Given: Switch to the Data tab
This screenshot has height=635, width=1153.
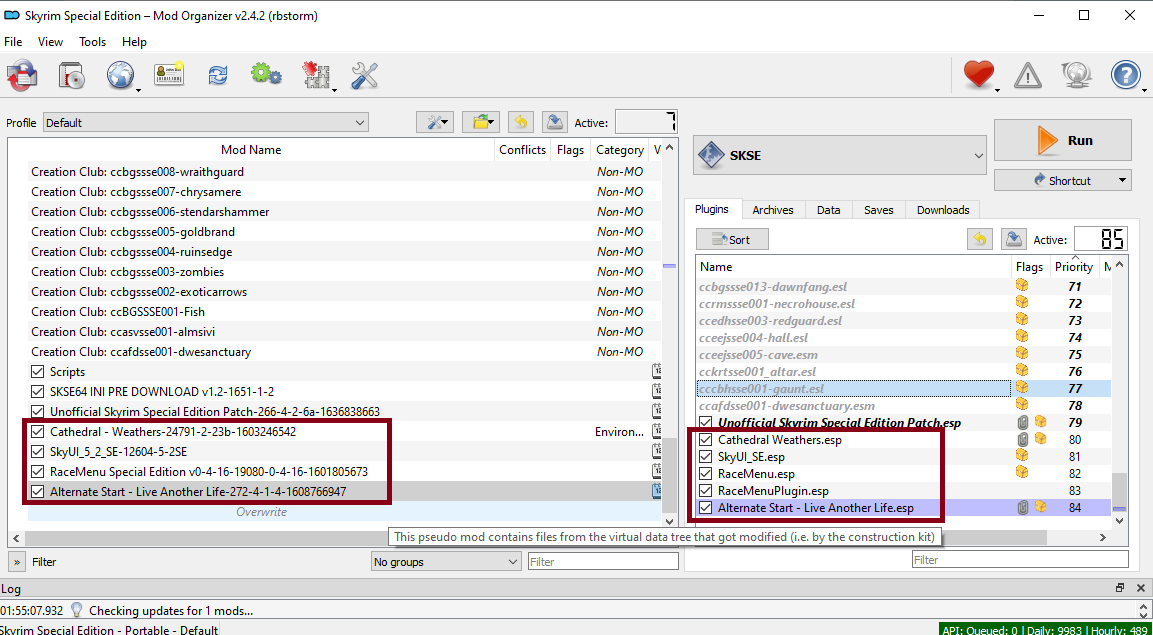Looking at the screenshot, I should pos(829,210).
